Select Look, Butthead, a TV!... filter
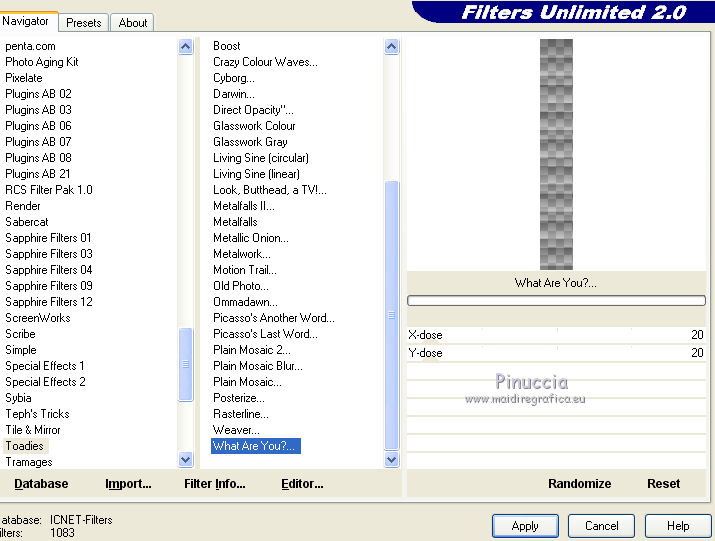 click(270, 190)
